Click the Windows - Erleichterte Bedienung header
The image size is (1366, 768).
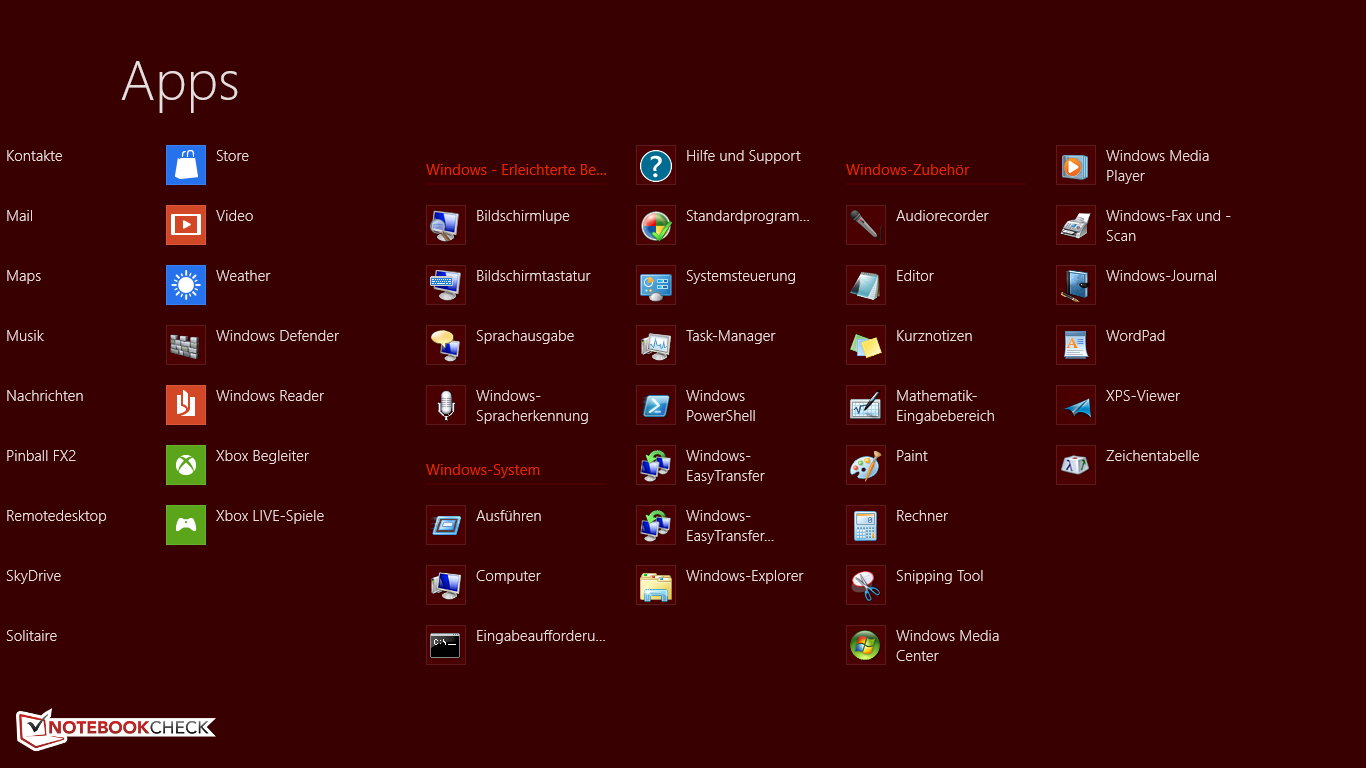(516, 170)
